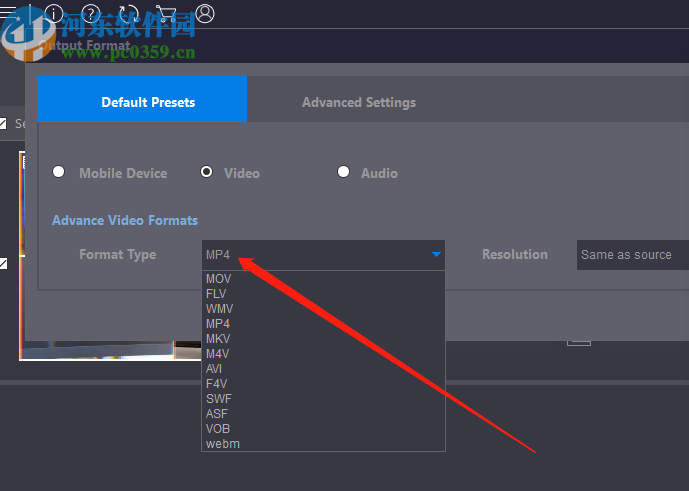
Task: Switch to the Default Presets tab
Action: coord(148,102)
